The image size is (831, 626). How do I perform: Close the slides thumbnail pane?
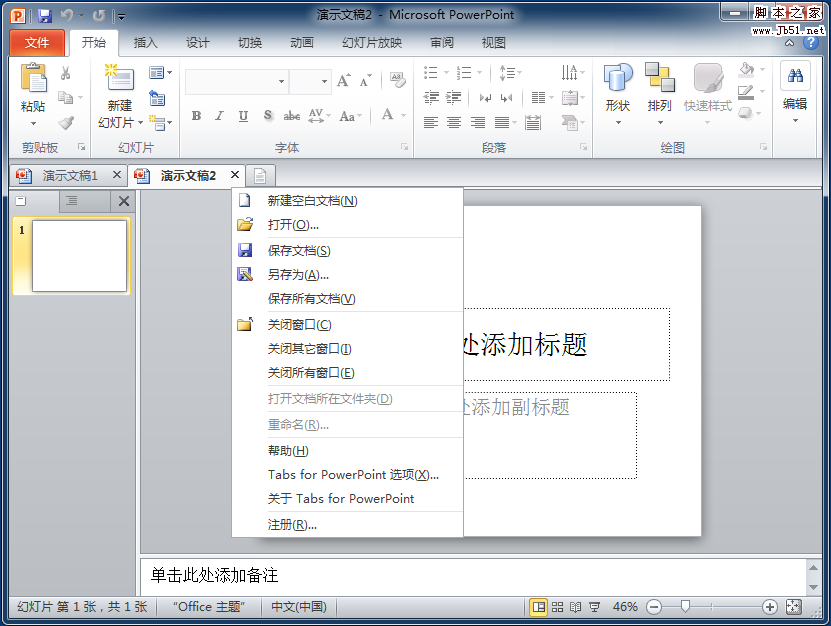(x=124, y=201)
